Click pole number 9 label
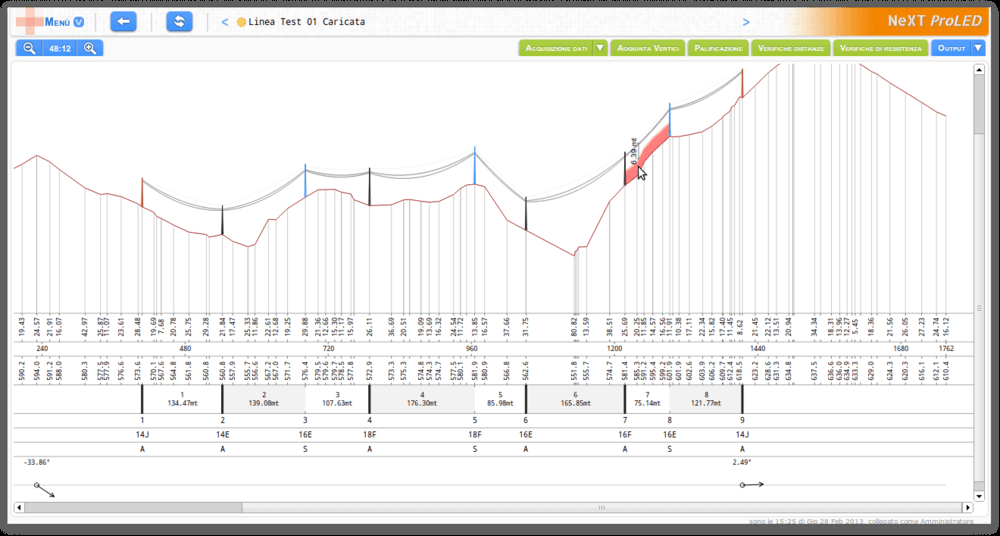This screenshot has height=536, width=1000. 742,420
